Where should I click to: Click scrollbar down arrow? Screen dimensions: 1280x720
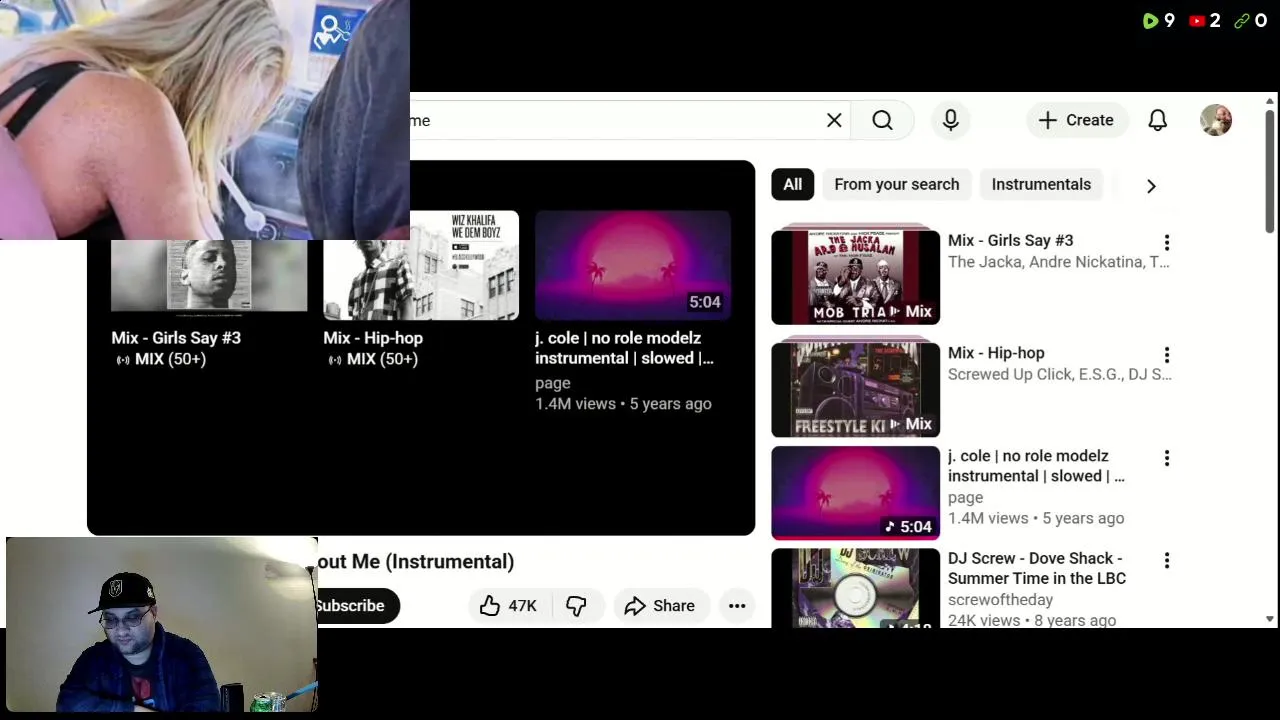(x=1270, y=620)
